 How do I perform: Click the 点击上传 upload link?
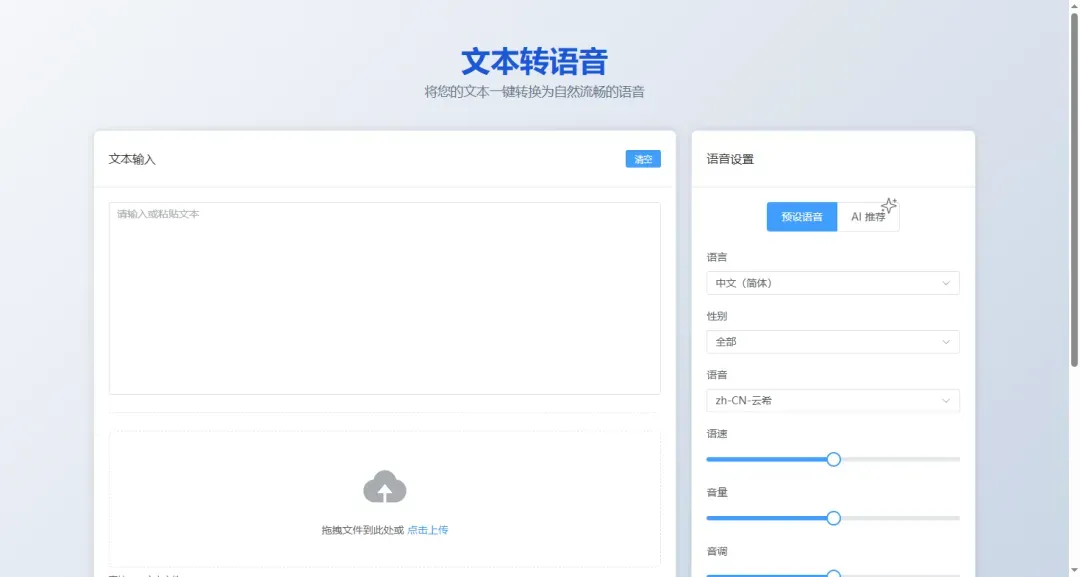(x=430, y=529)
